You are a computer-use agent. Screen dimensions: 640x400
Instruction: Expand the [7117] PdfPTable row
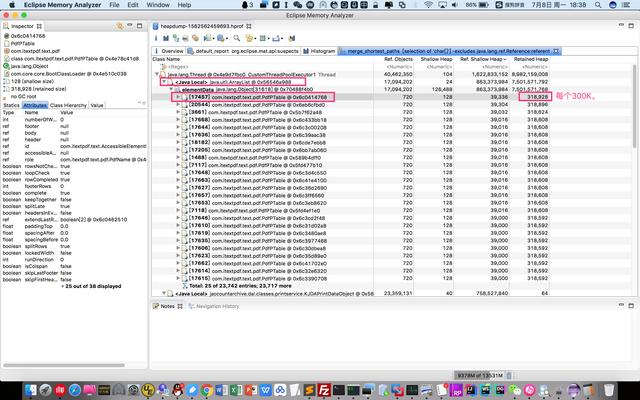[178, 165]
